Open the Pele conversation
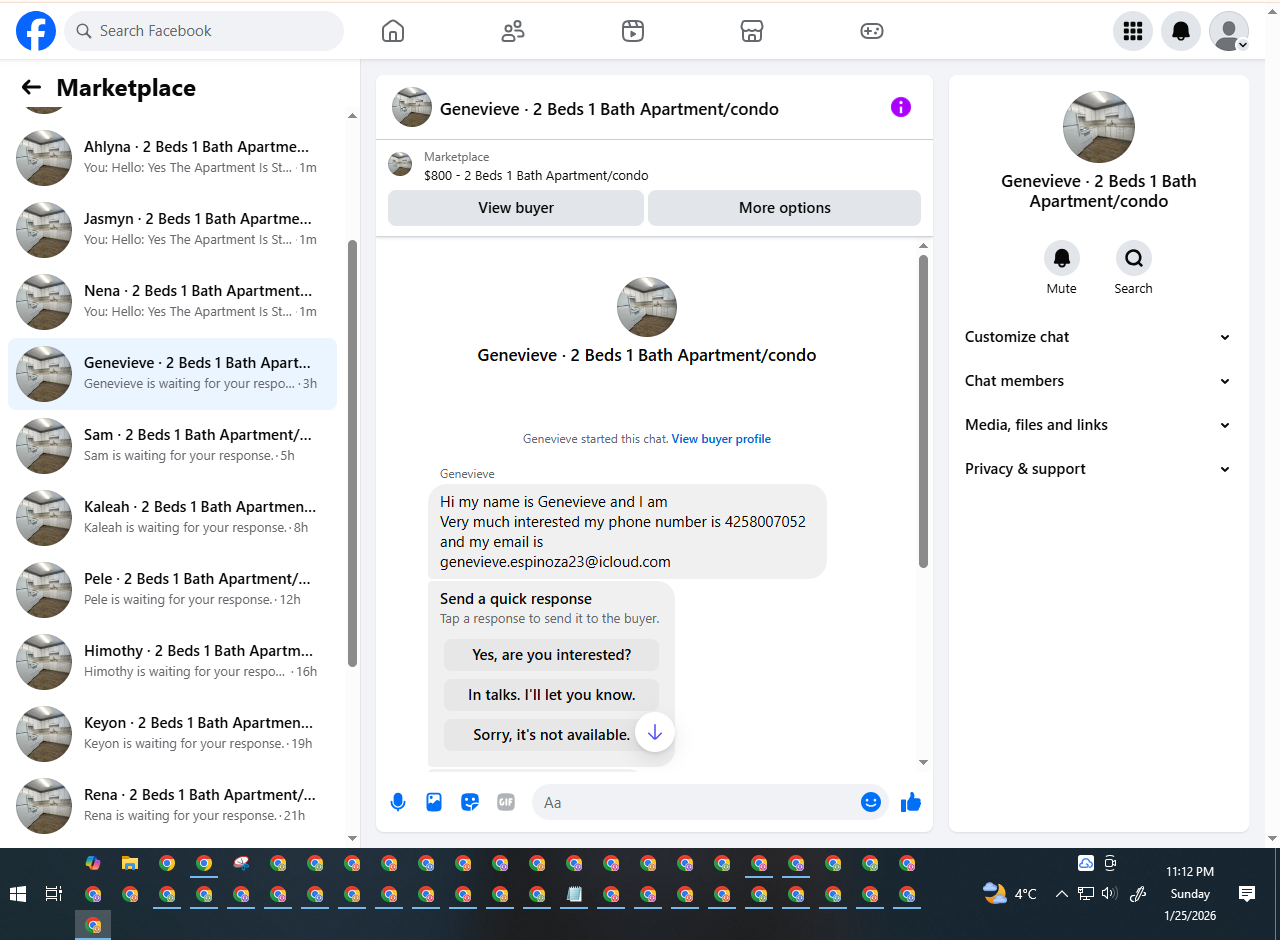Viewport: 1280px width, 940px height. pos(172,590)
